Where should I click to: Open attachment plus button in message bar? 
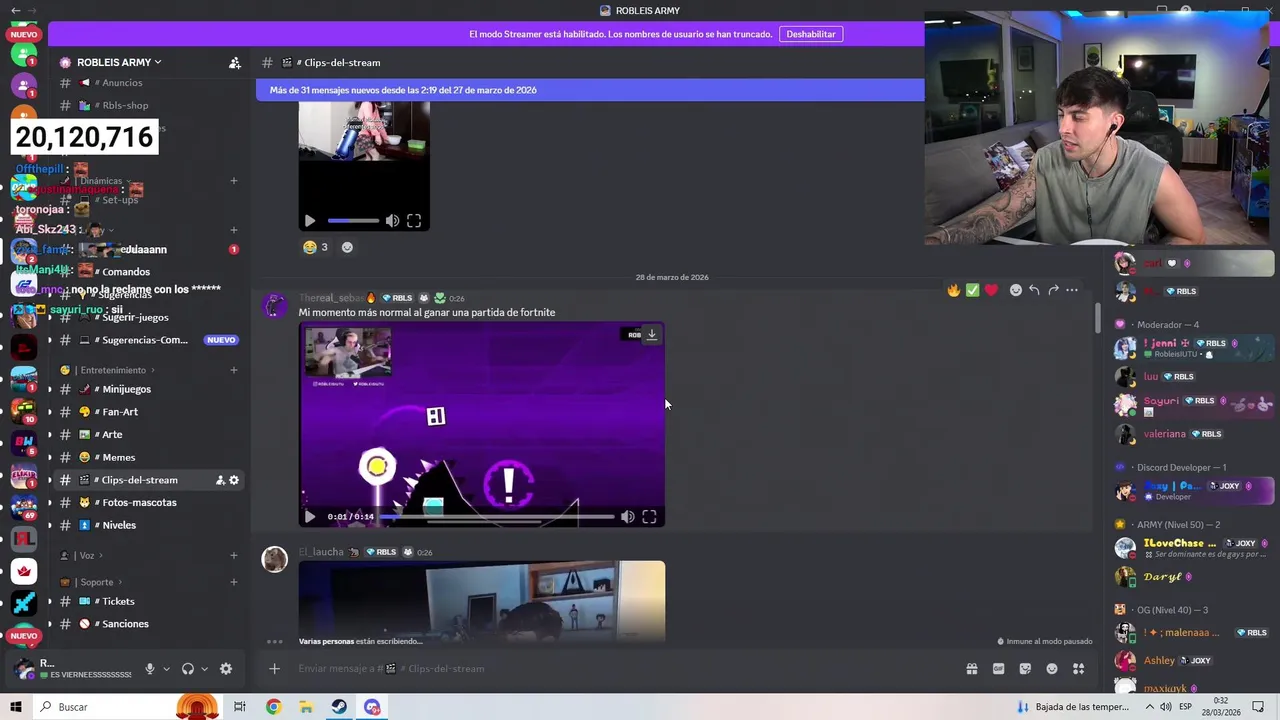coord(274,669)
